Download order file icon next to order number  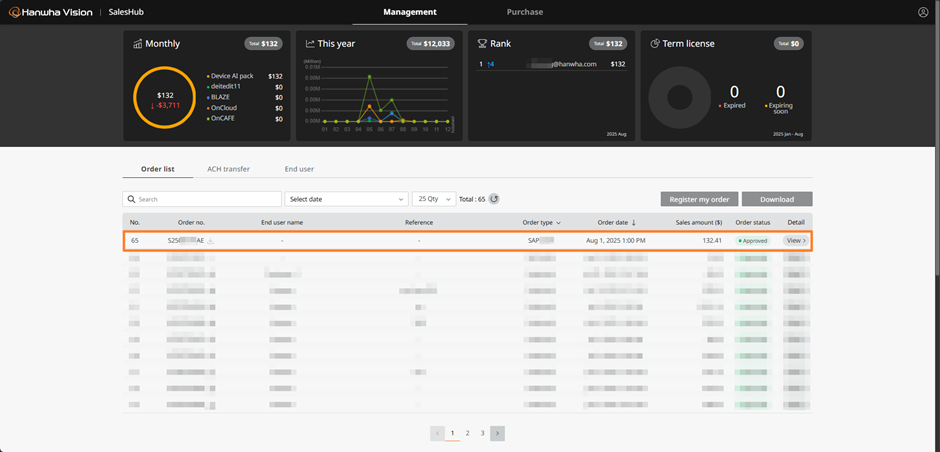[x=211, y=241]
